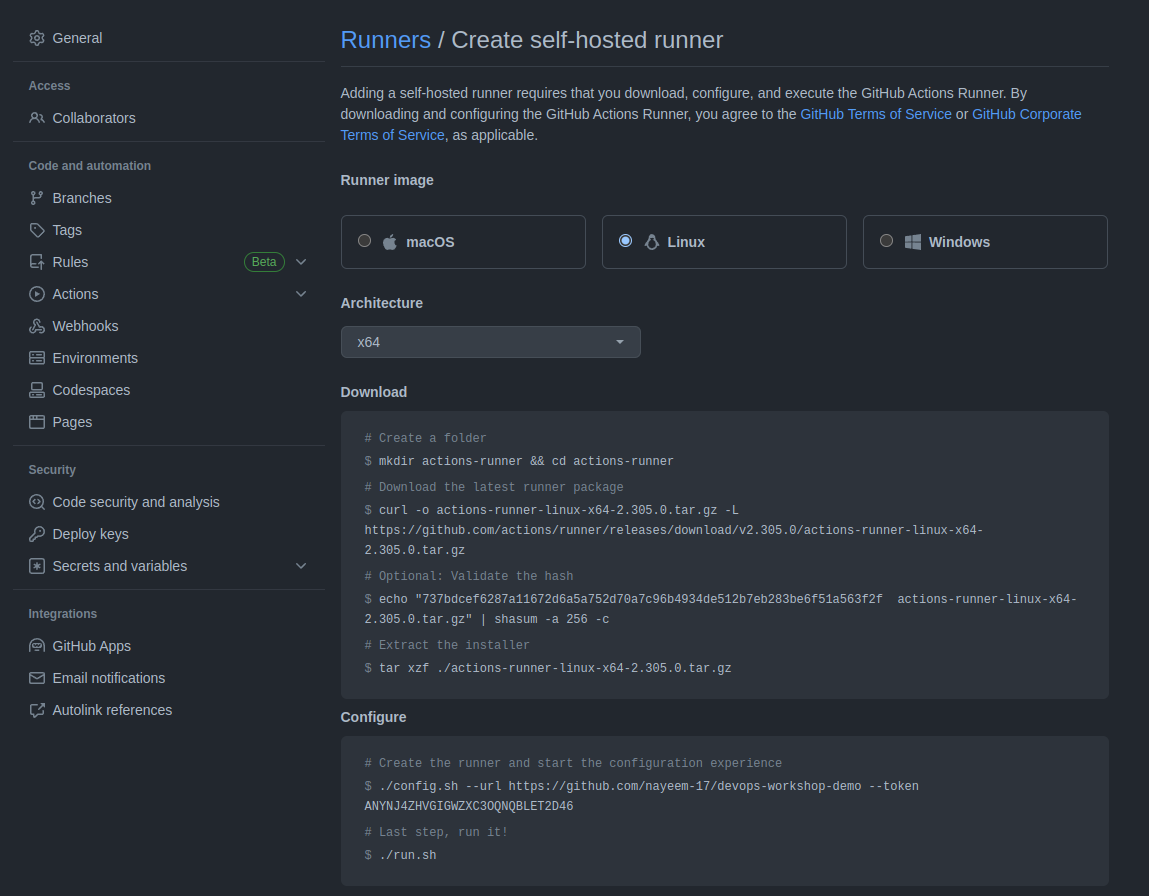Open the Architecture x64 dropdown
Screen dimensions: 1149x896
[490, 342]
